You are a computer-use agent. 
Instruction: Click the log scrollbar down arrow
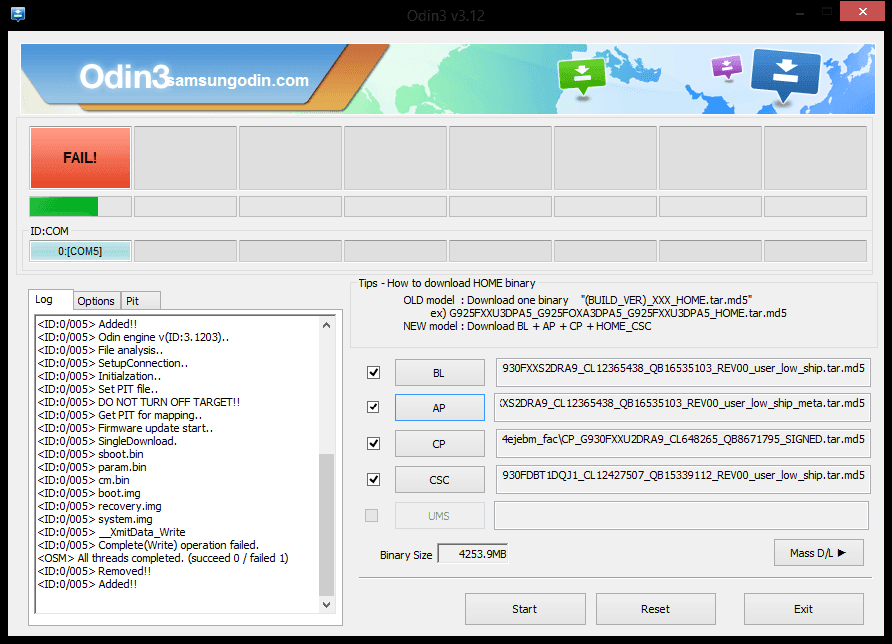click(x=327, y=605)
